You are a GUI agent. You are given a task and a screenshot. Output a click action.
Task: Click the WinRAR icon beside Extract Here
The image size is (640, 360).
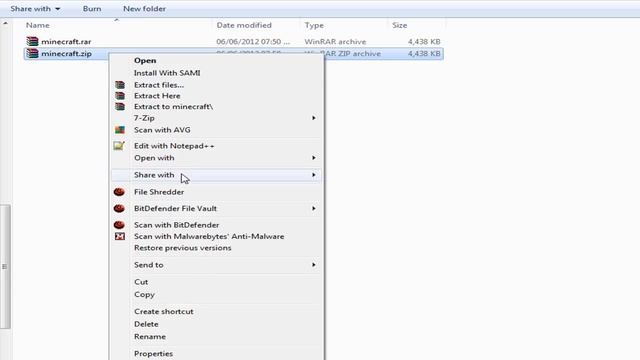pos(120,96)
